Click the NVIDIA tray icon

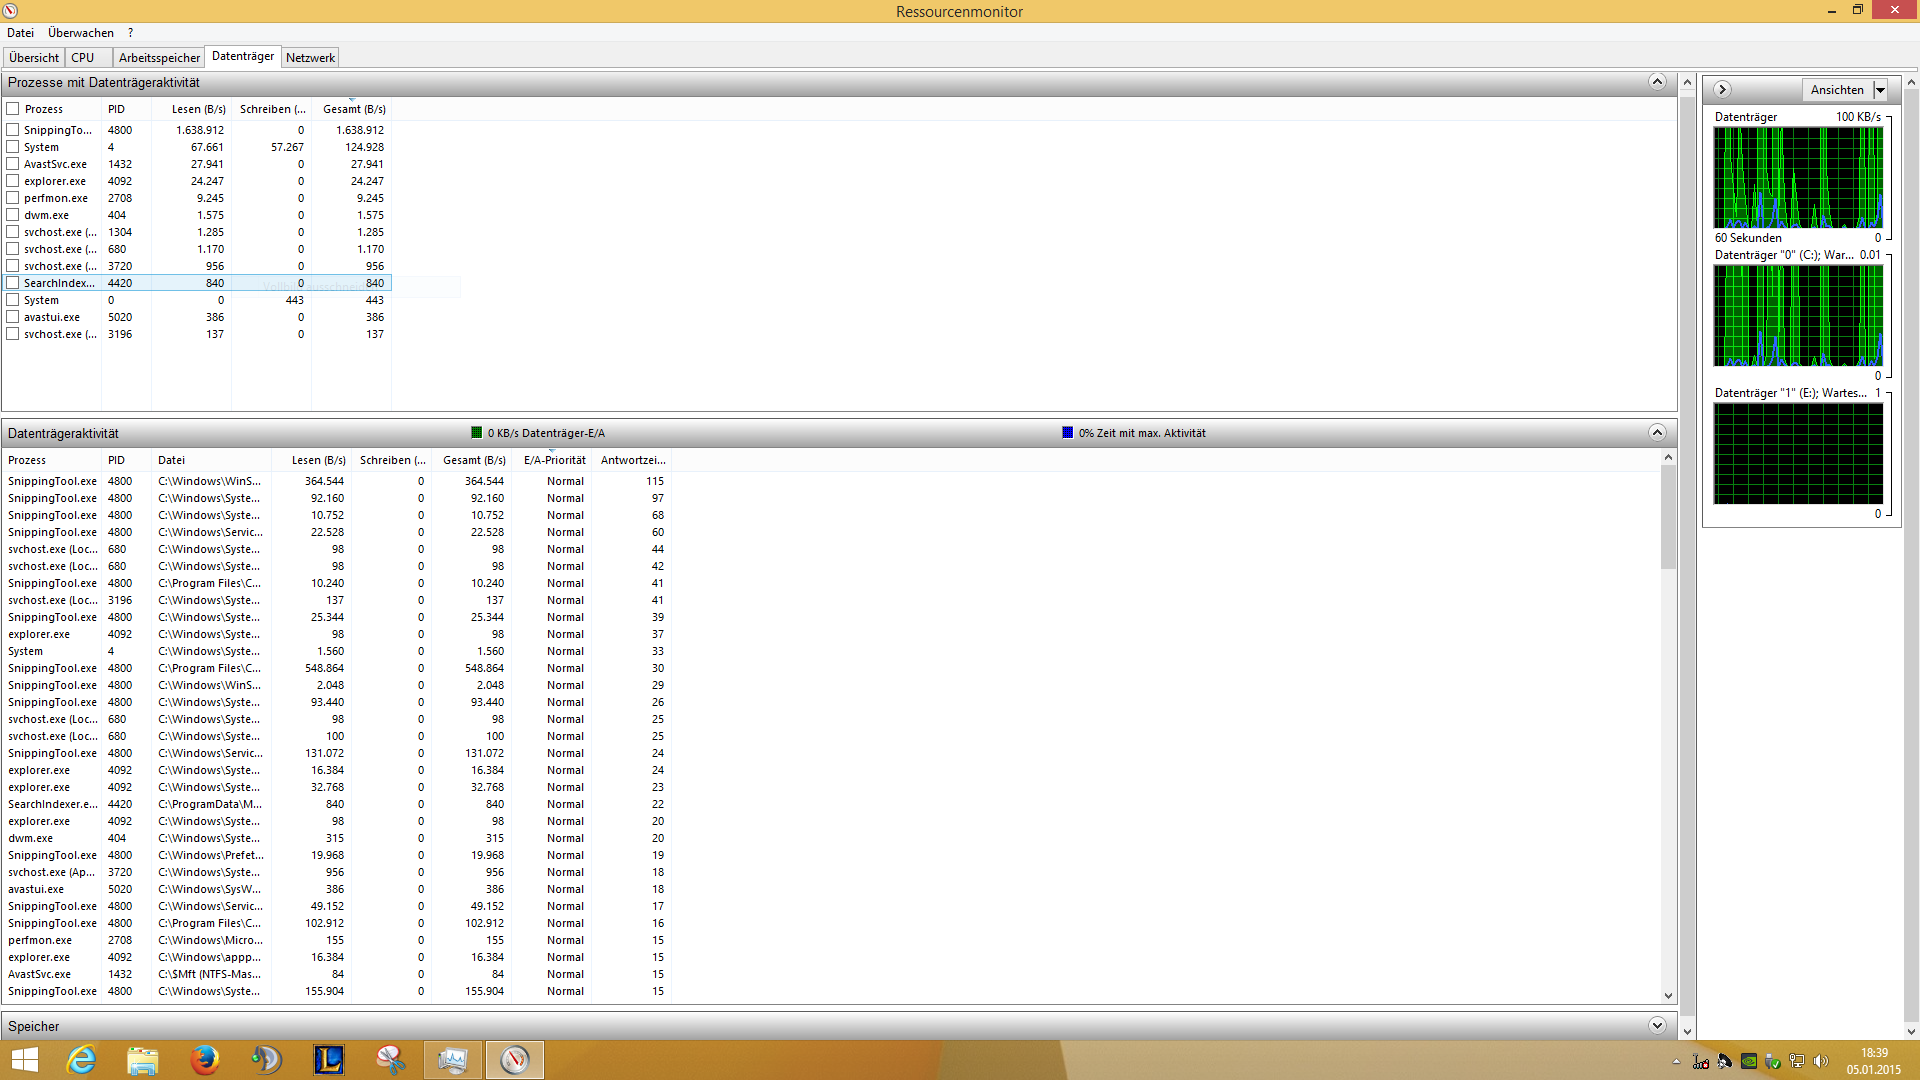1748,1061
